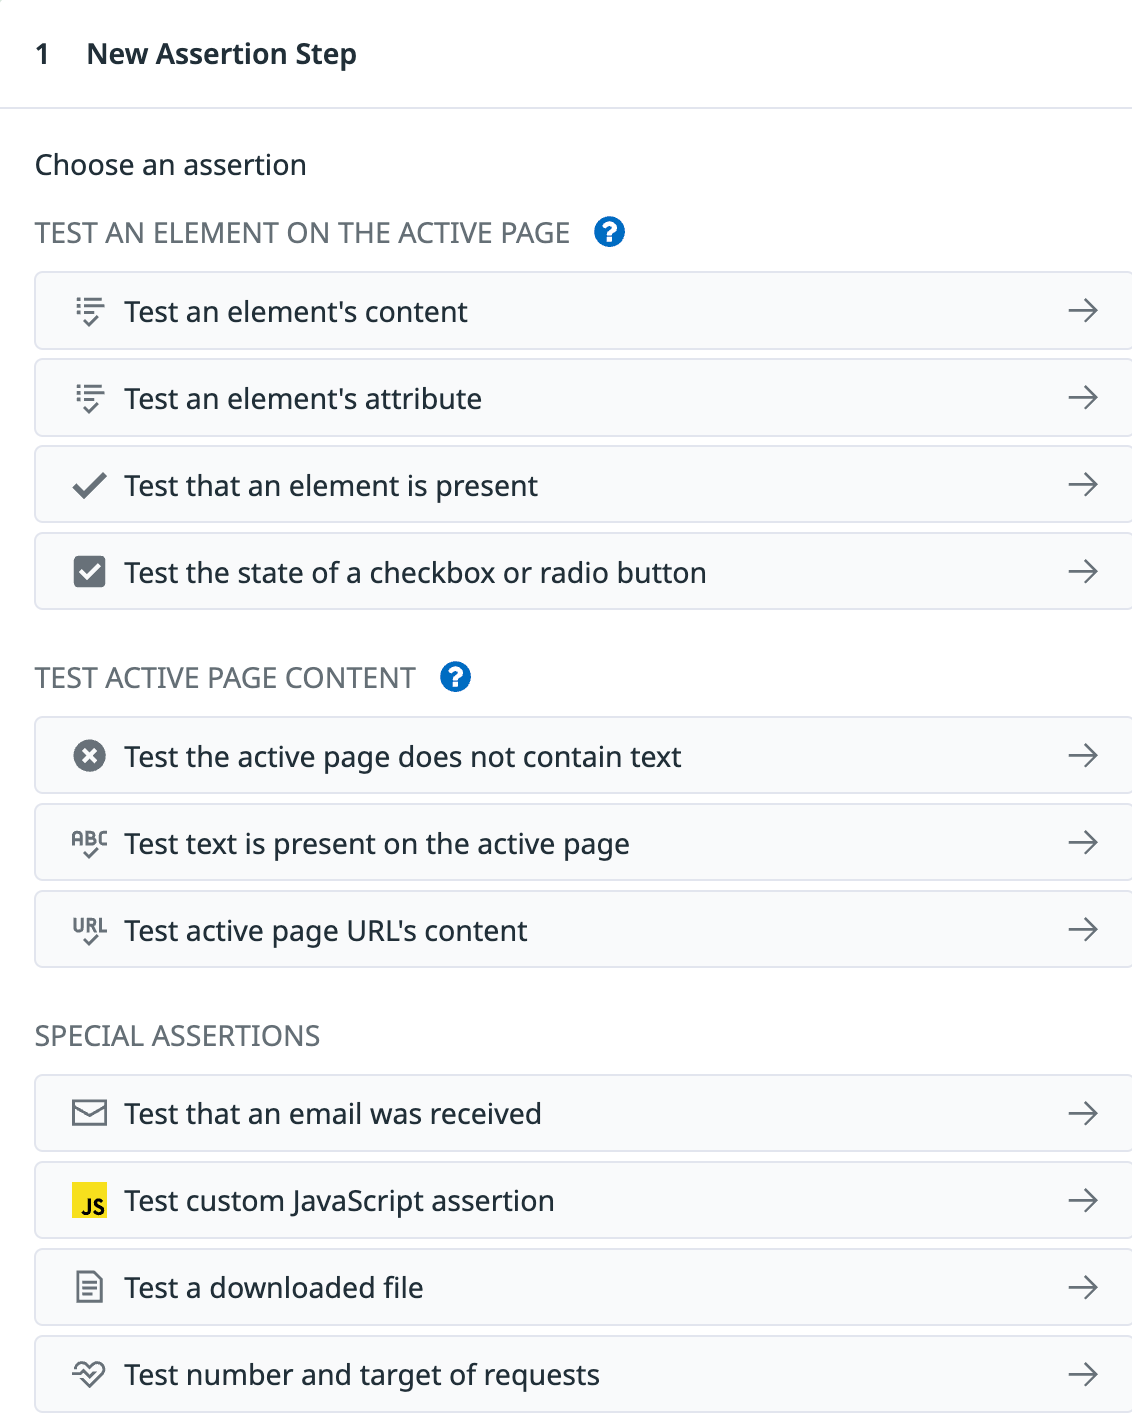Click the list-check icon for element's content

click(x=90, y=311)
